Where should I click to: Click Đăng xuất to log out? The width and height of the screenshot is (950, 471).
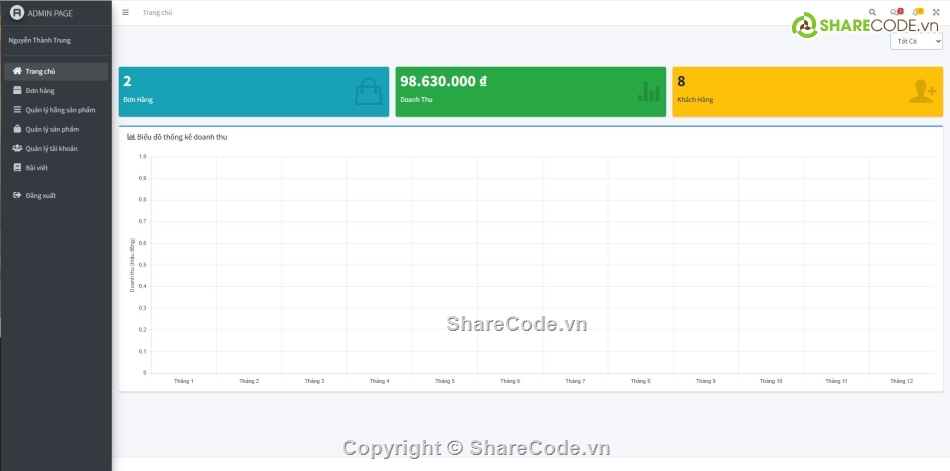click(56, 196)
